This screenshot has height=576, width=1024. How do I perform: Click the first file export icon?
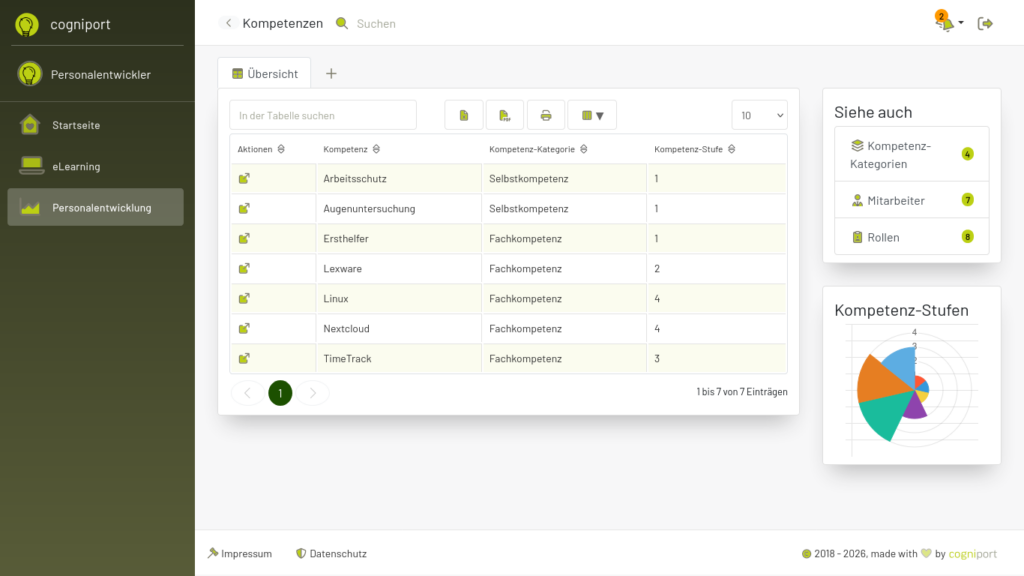pos(464,115)
